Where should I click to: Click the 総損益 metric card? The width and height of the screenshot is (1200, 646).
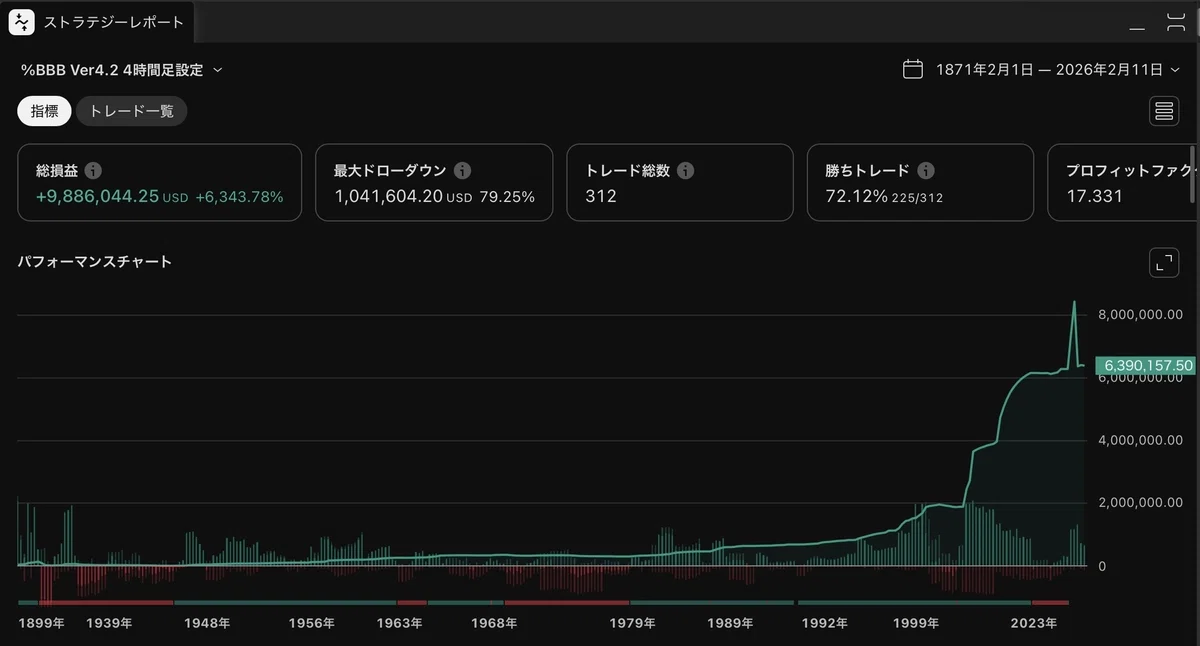159,182
